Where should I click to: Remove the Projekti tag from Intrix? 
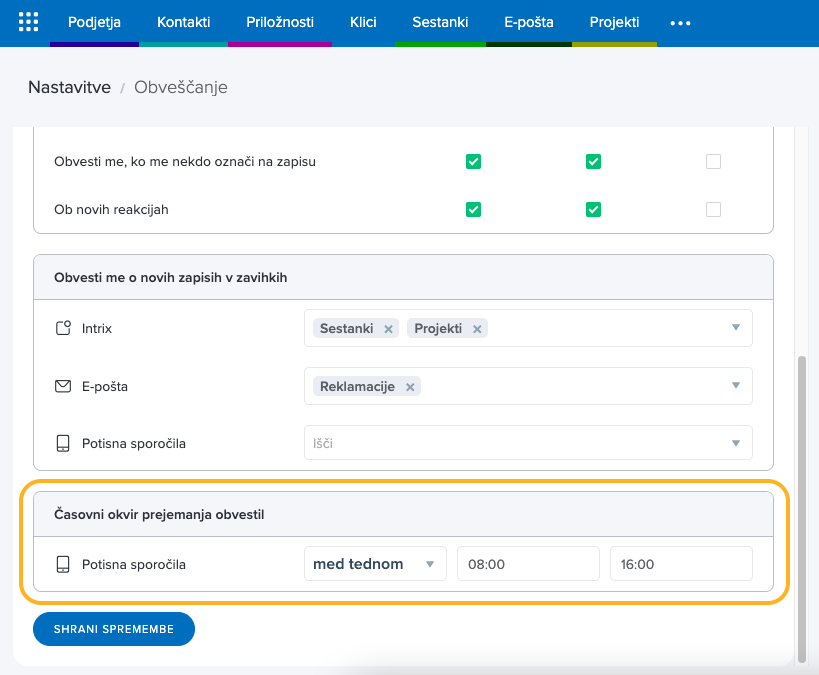pos(477,329)
